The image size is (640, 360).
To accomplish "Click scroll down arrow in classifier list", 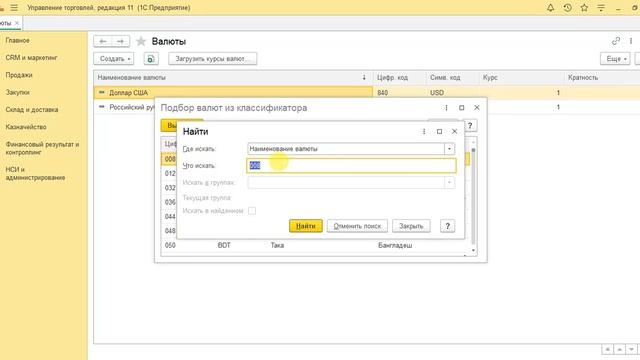I will [473, 250].
